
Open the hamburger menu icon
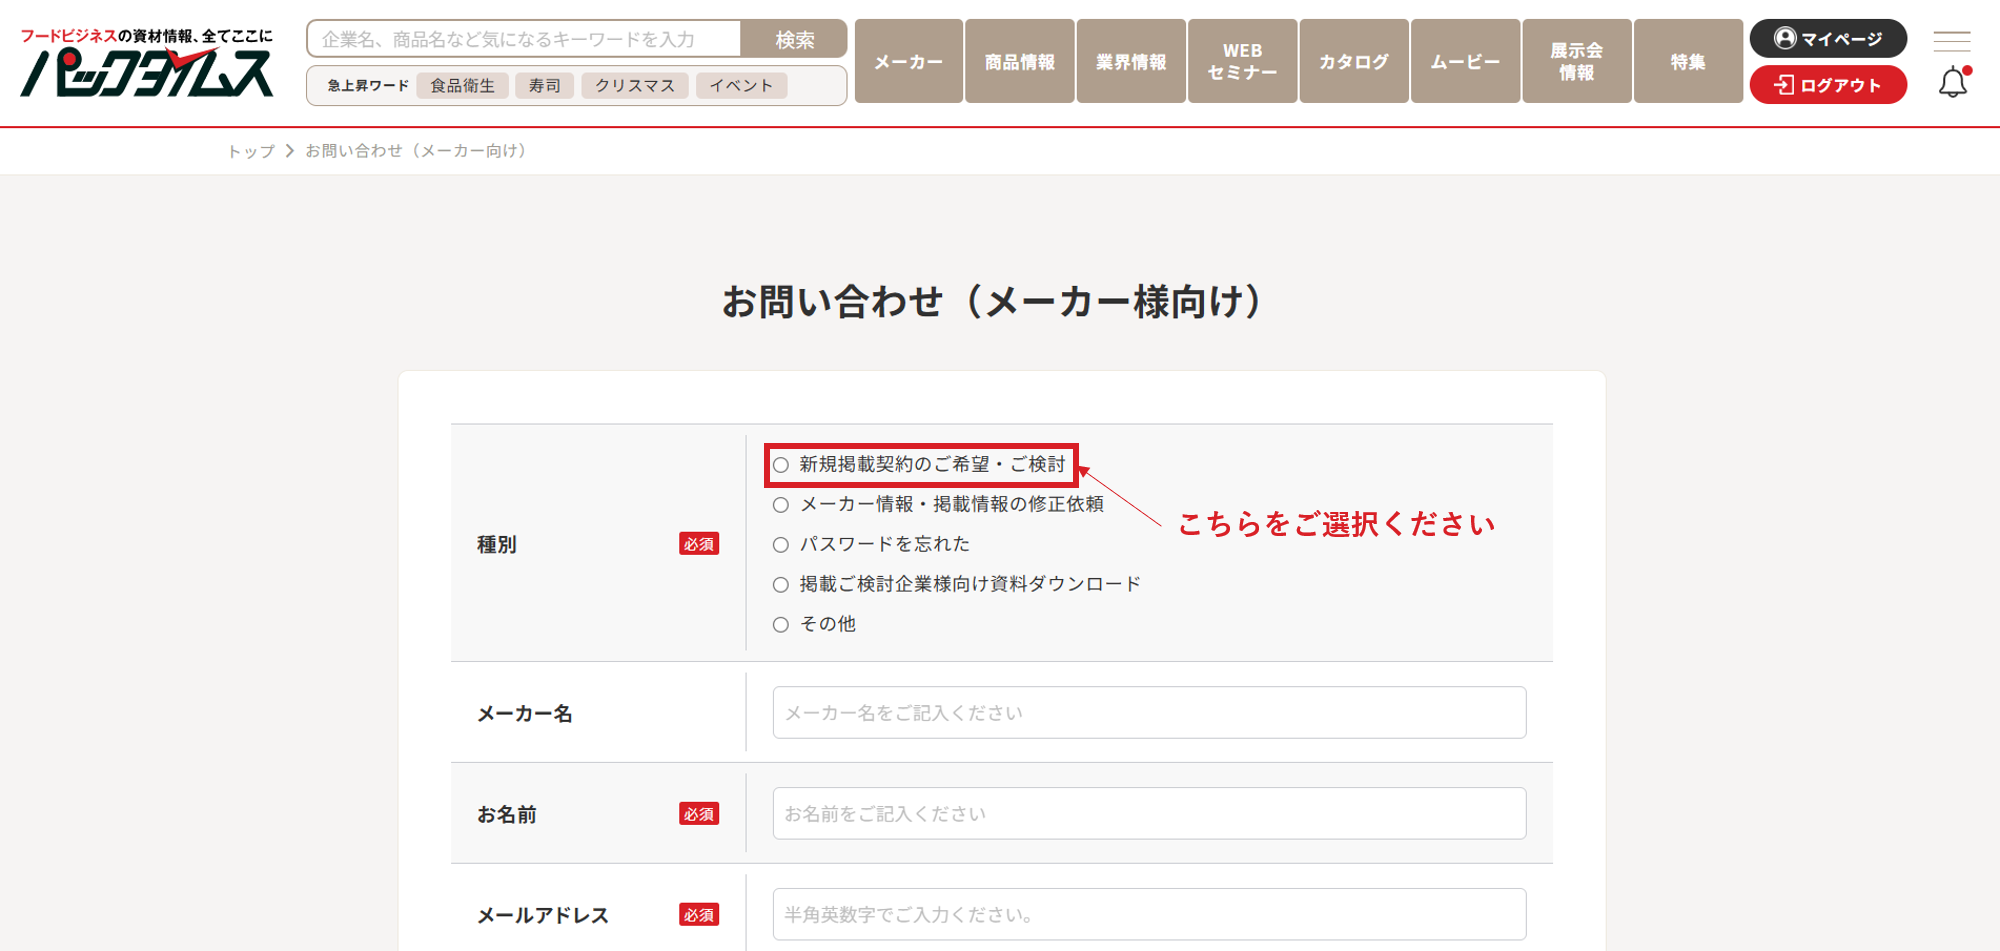click(x=1951, y=41)
